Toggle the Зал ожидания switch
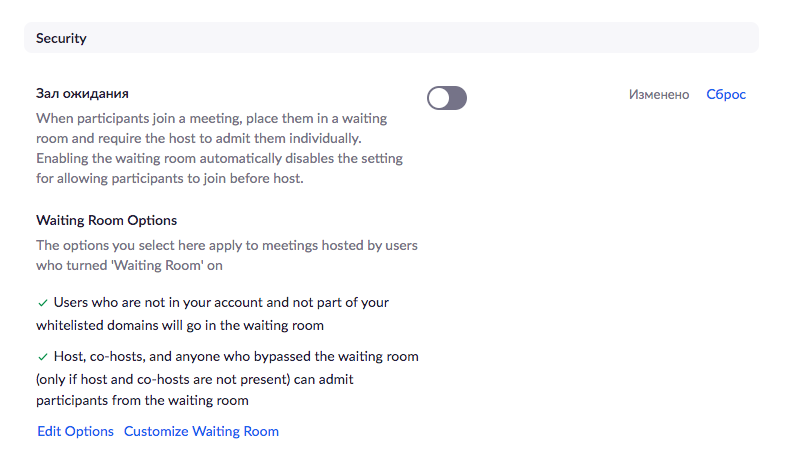 pyautogui.click(x=447, y=97)
